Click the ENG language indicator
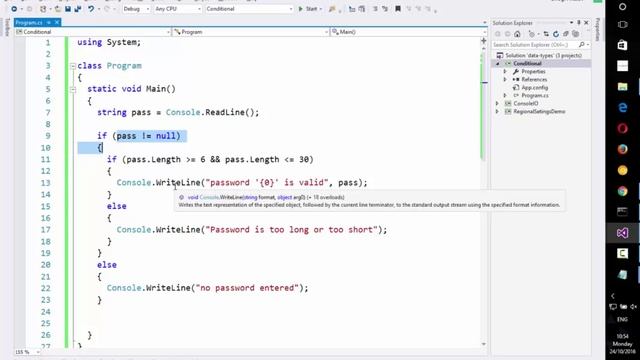The height and width of the screenshot is (360, 640). (x=622, y=319)
